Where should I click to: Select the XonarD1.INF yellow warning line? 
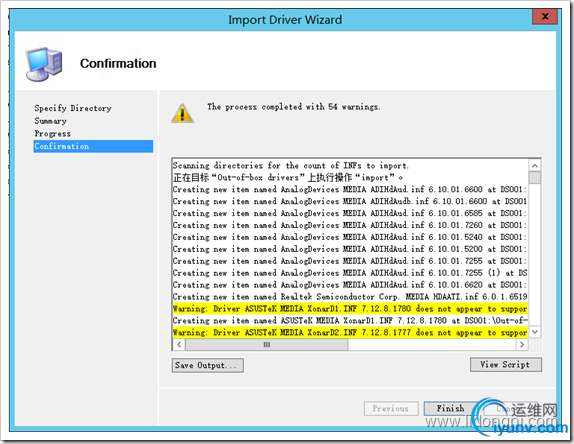[350, 309]
